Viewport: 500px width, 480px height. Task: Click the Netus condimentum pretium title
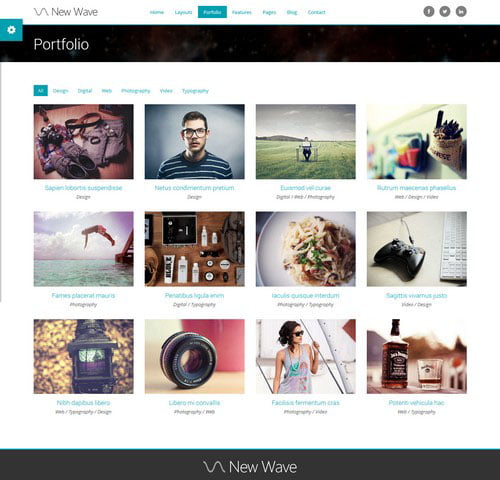(x=194, y=188)
